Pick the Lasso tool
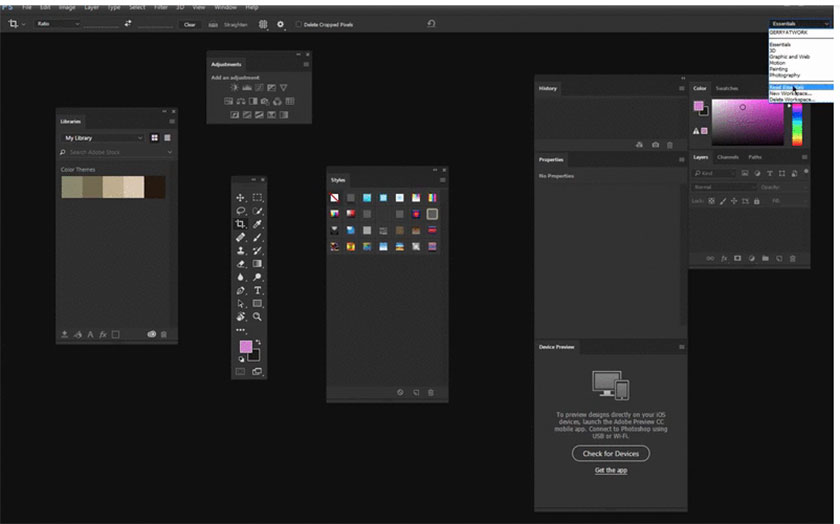This screenshot has width=840, height=524. coord(241,212)
